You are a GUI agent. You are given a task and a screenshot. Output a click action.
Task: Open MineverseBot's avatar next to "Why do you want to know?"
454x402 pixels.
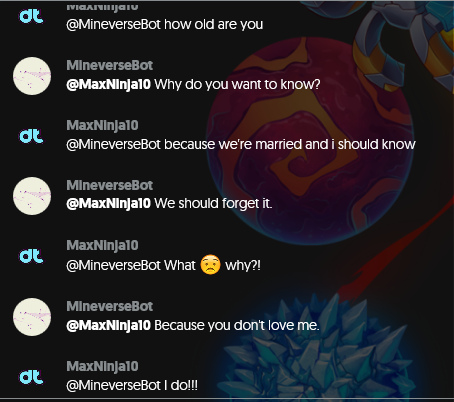tap(32, 76)
